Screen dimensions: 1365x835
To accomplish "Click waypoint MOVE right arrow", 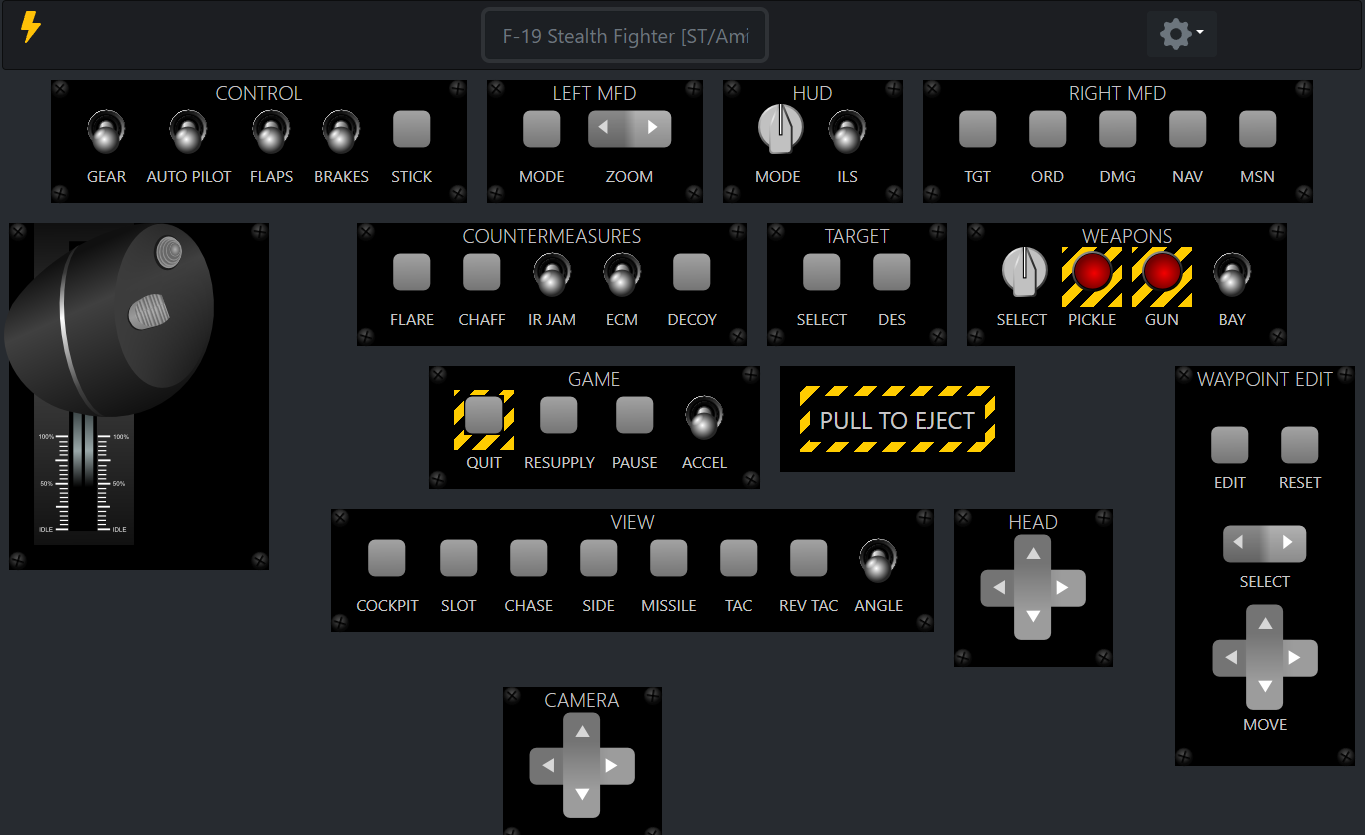I will coord(1296,658).
